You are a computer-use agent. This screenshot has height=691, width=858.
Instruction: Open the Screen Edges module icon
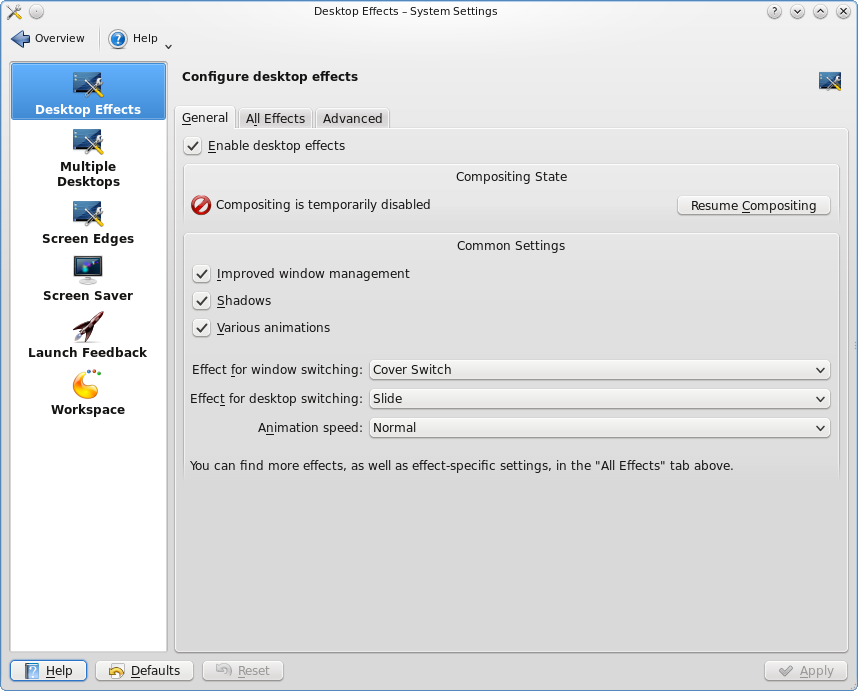(88, 213)
